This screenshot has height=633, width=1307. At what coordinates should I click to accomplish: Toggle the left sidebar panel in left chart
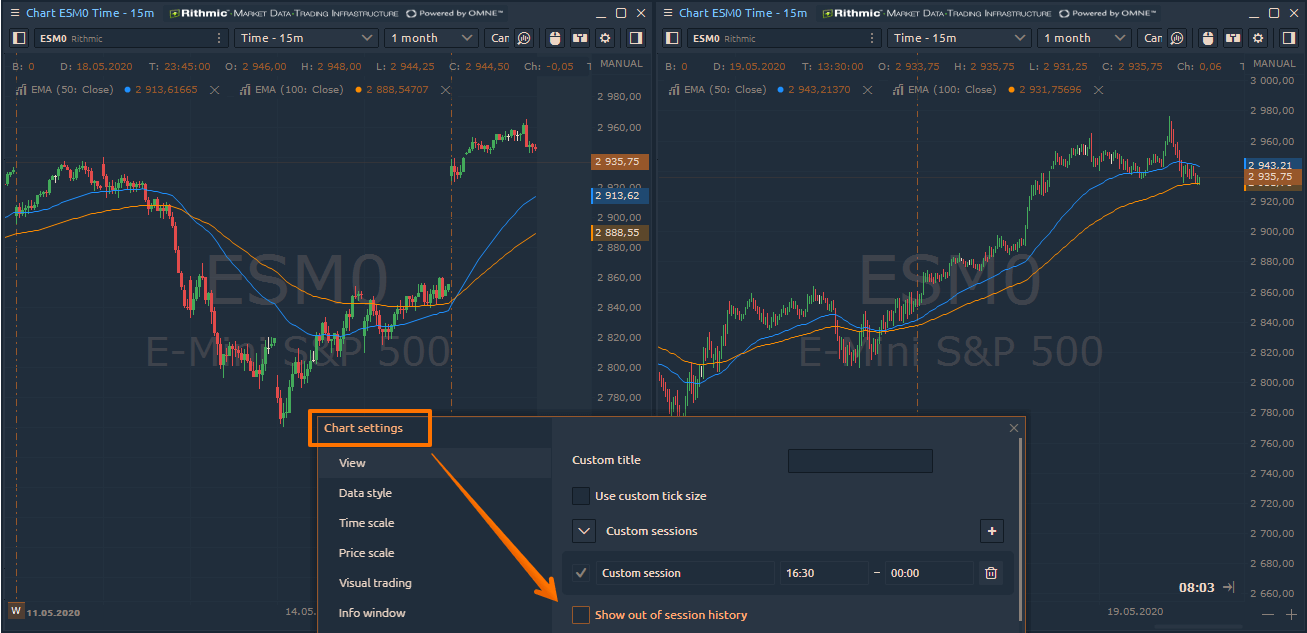click(19, 38)
